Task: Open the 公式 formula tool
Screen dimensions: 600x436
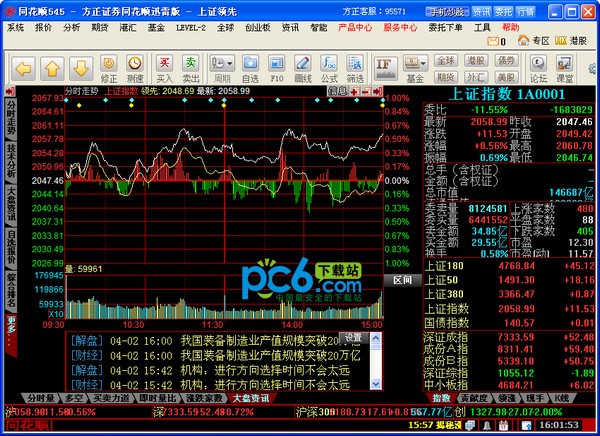Action: (329, 69)
